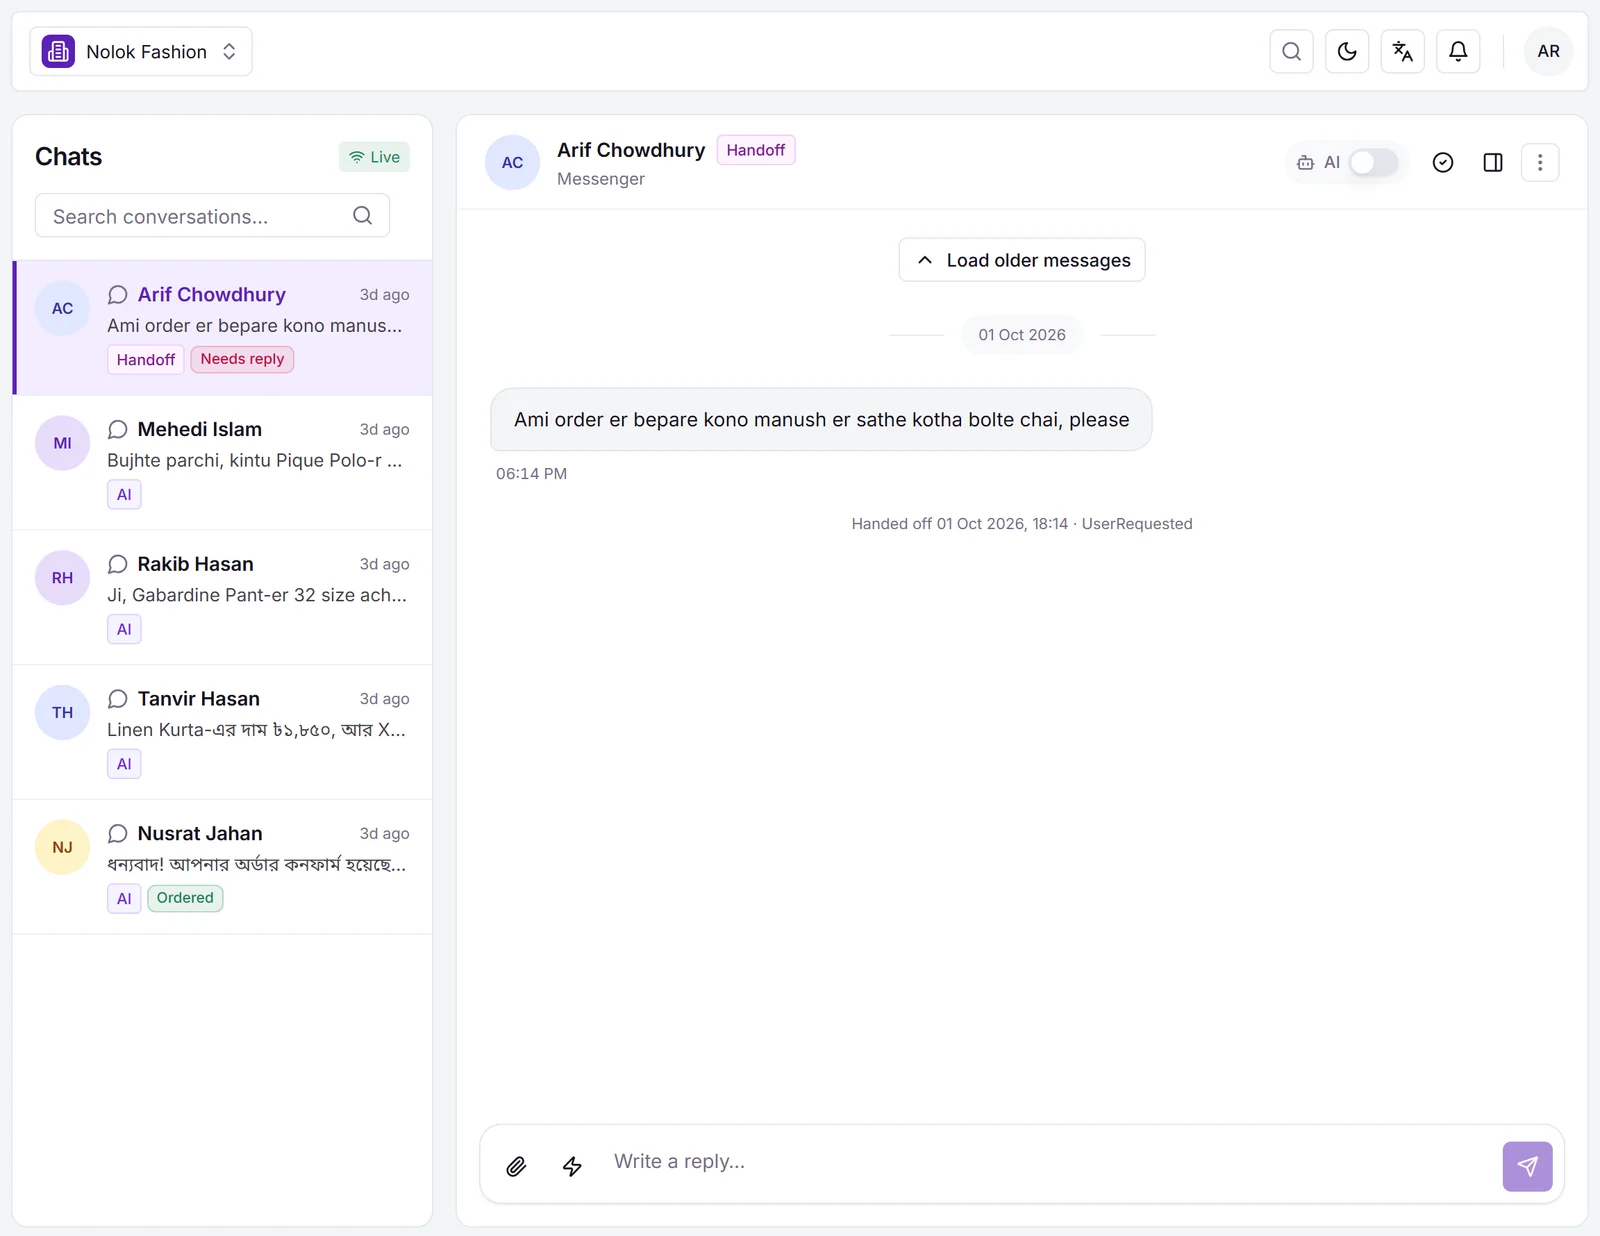The width and height of the screenshot is (1600, 1236).
Task: Toggle the AI switch on
Action: [x=1373, y=162]
